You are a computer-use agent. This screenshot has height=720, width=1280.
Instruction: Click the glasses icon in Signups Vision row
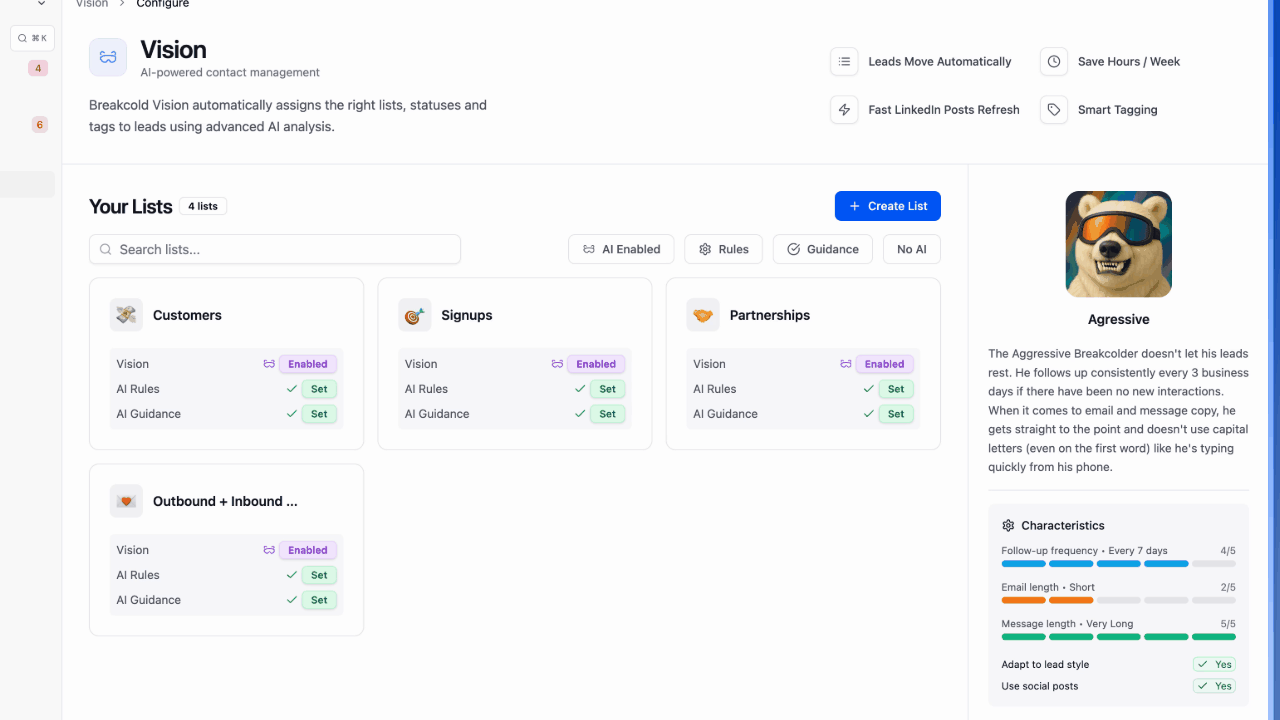[557, 364]
